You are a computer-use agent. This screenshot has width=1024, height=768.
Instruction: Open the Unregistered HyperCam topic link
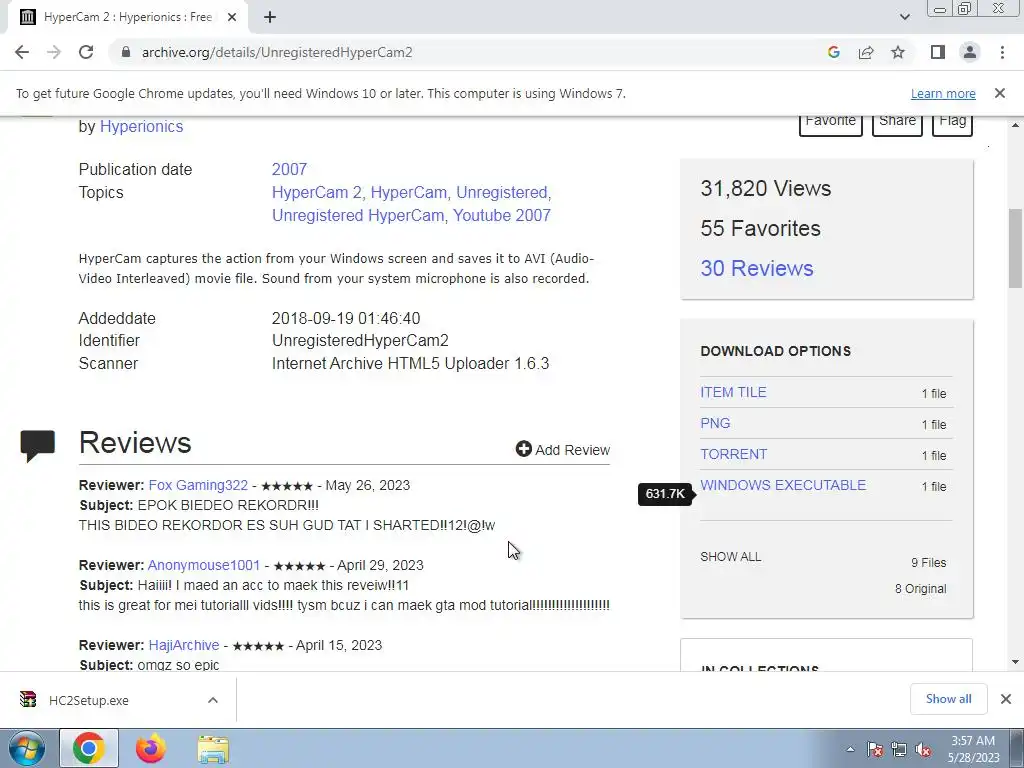point(358,216)
